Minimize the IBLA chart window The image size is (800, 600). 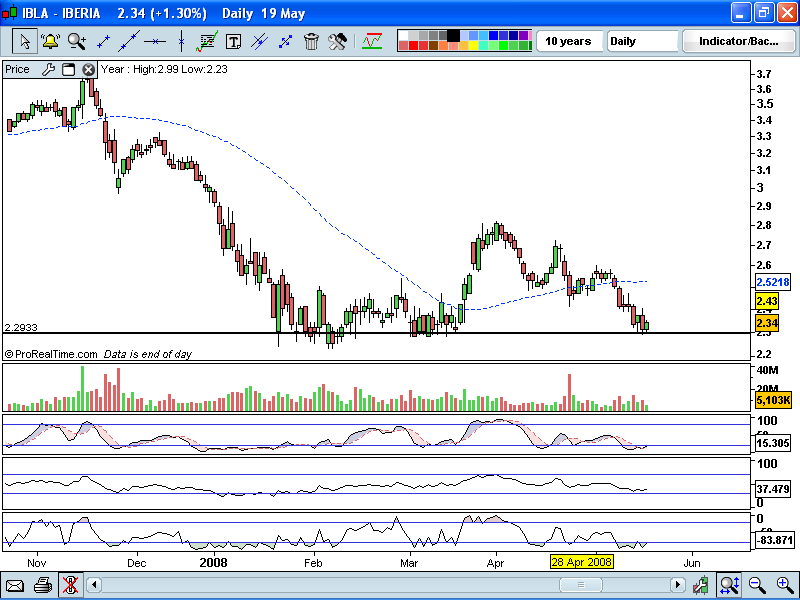(x=740, y=13)
